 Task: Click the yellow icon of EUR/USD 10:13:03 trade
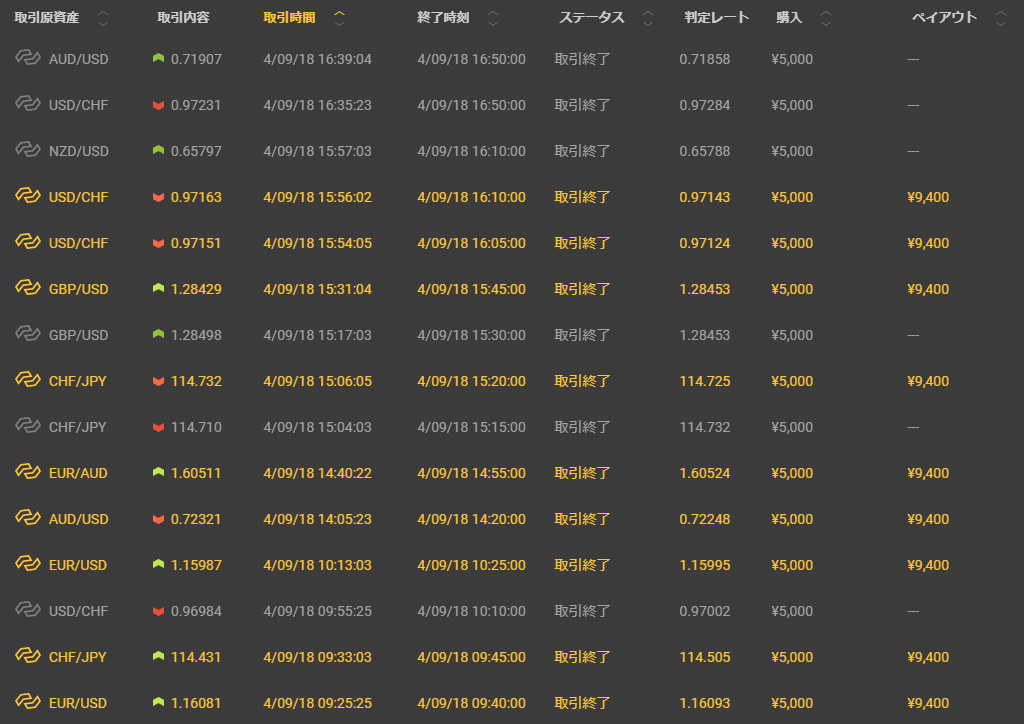pos(28,563)
